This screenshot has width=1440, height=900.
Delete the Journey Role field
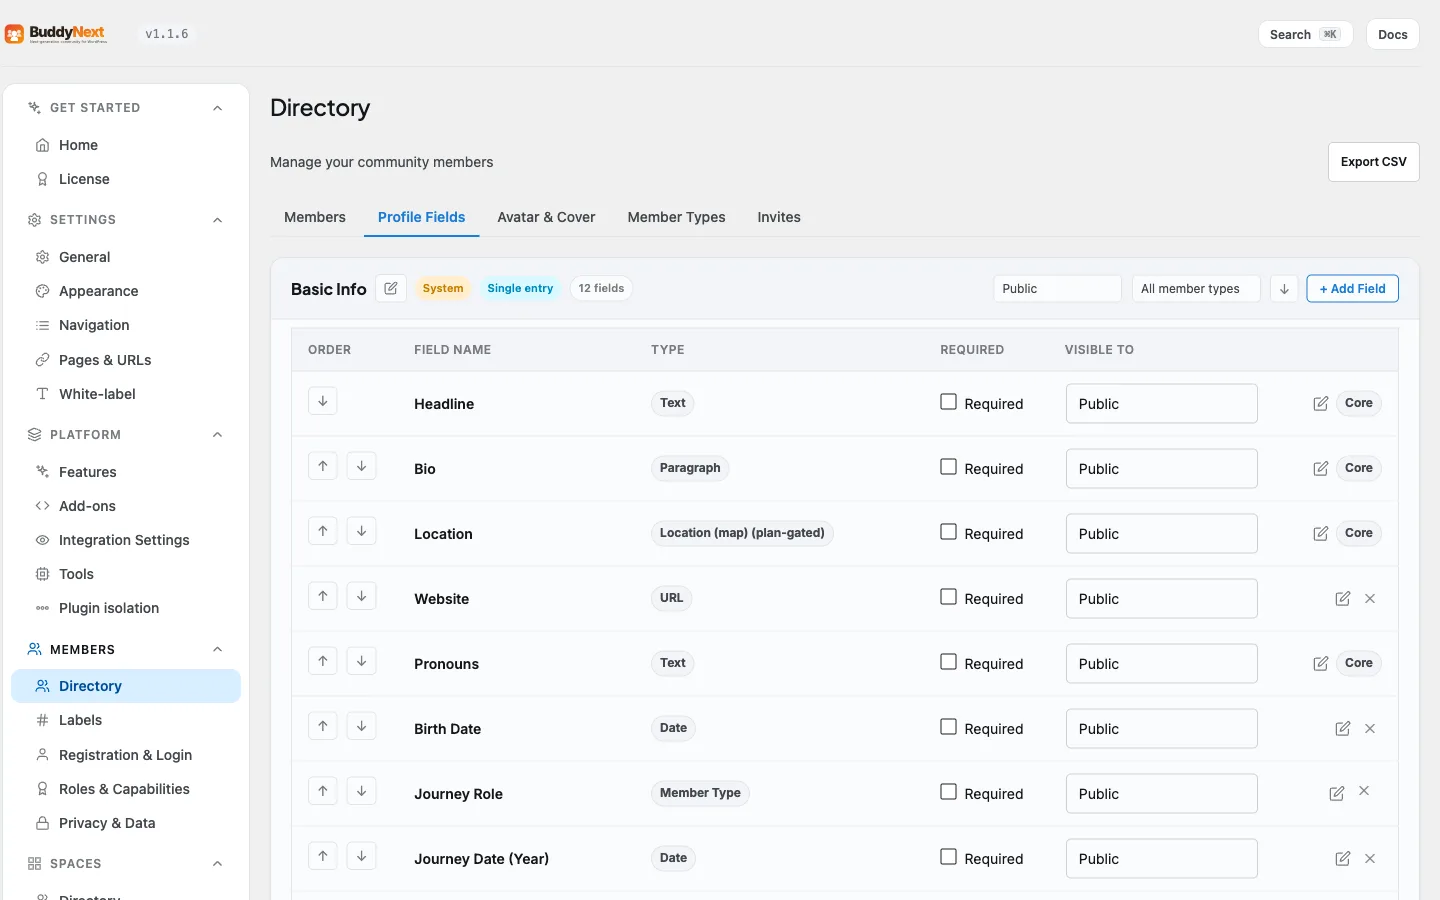point(1364,791)
